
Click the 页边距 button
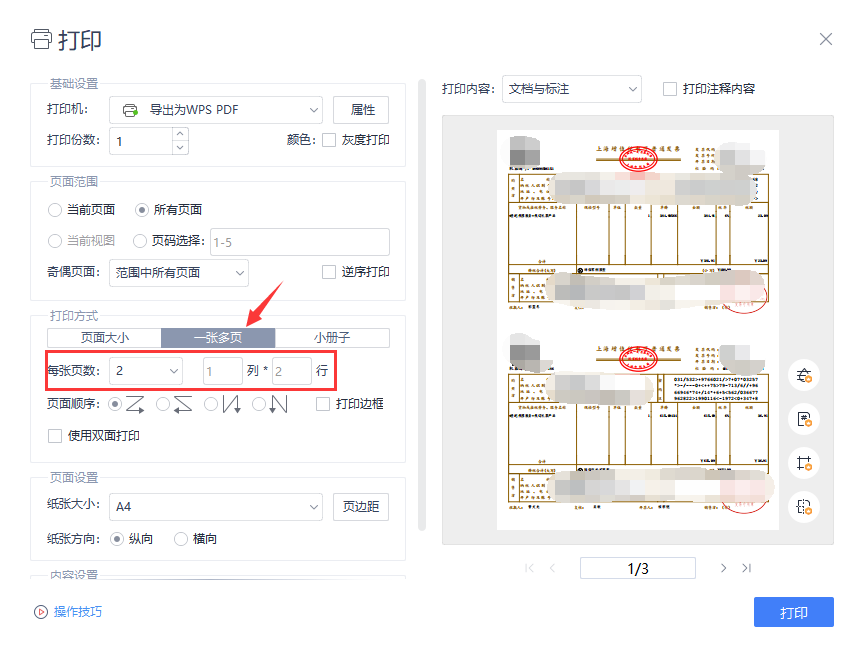(361, 507)
